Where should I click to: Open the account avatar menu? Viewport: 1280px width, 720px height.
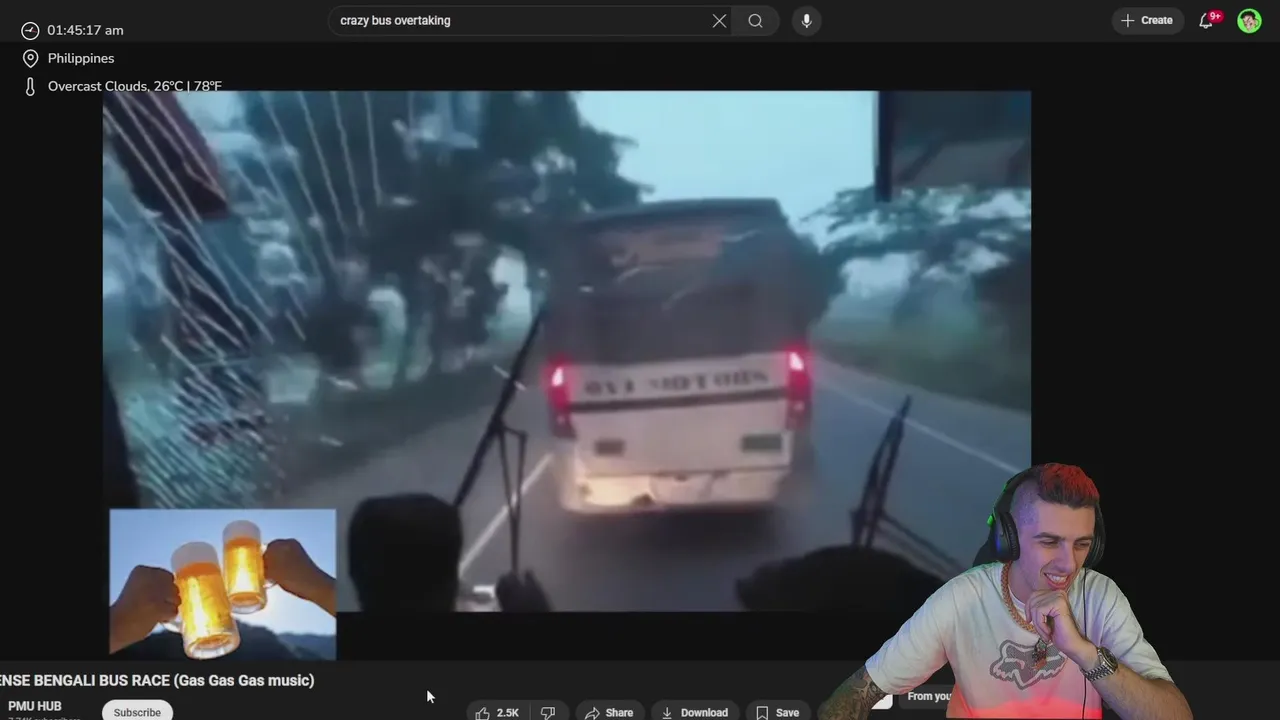(1249, 21)
